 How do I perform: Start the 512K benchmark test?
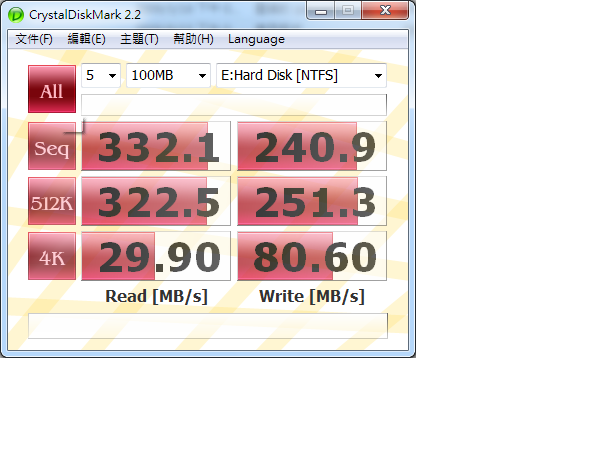52,201
